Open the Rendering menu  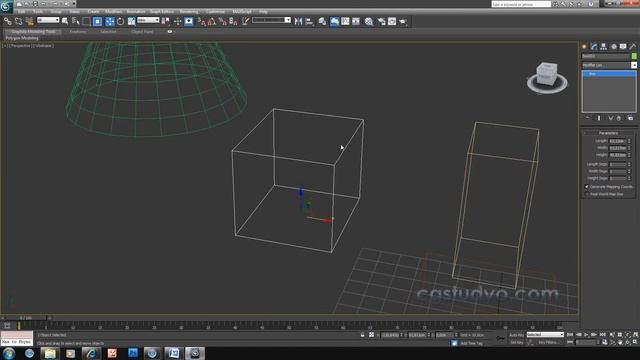189,11
